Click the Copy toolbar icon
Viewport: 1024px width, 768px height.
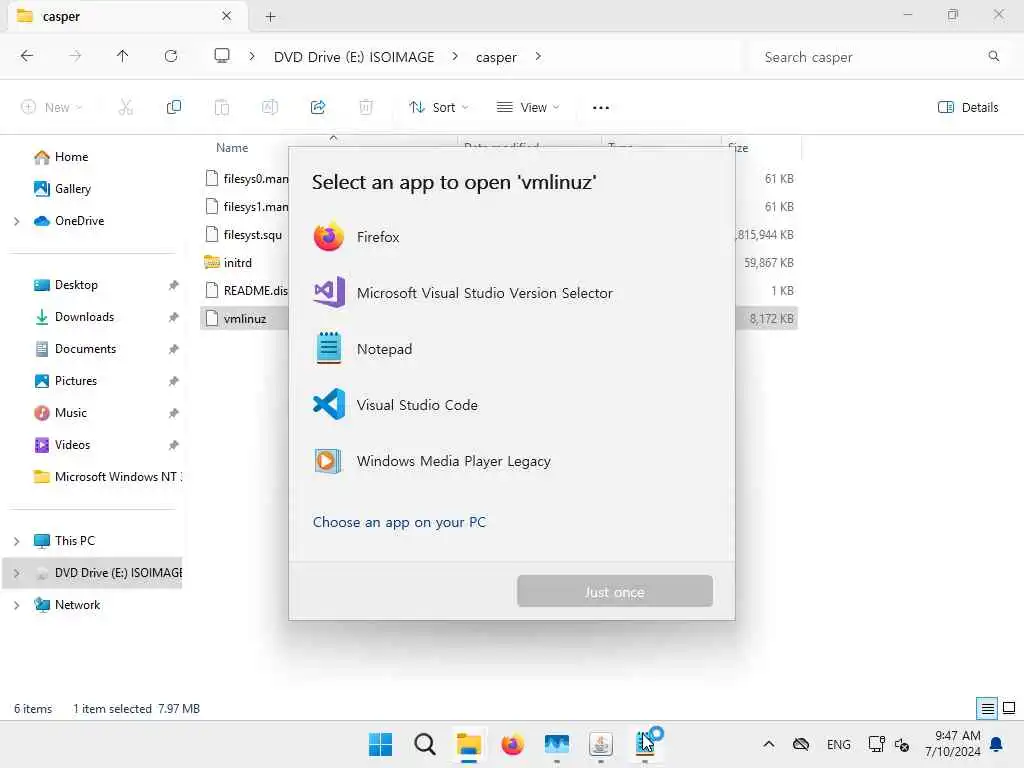(174, 107)
